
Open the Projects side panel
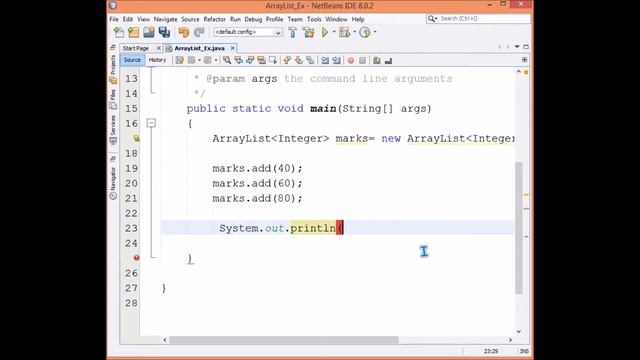click(113, 69)
